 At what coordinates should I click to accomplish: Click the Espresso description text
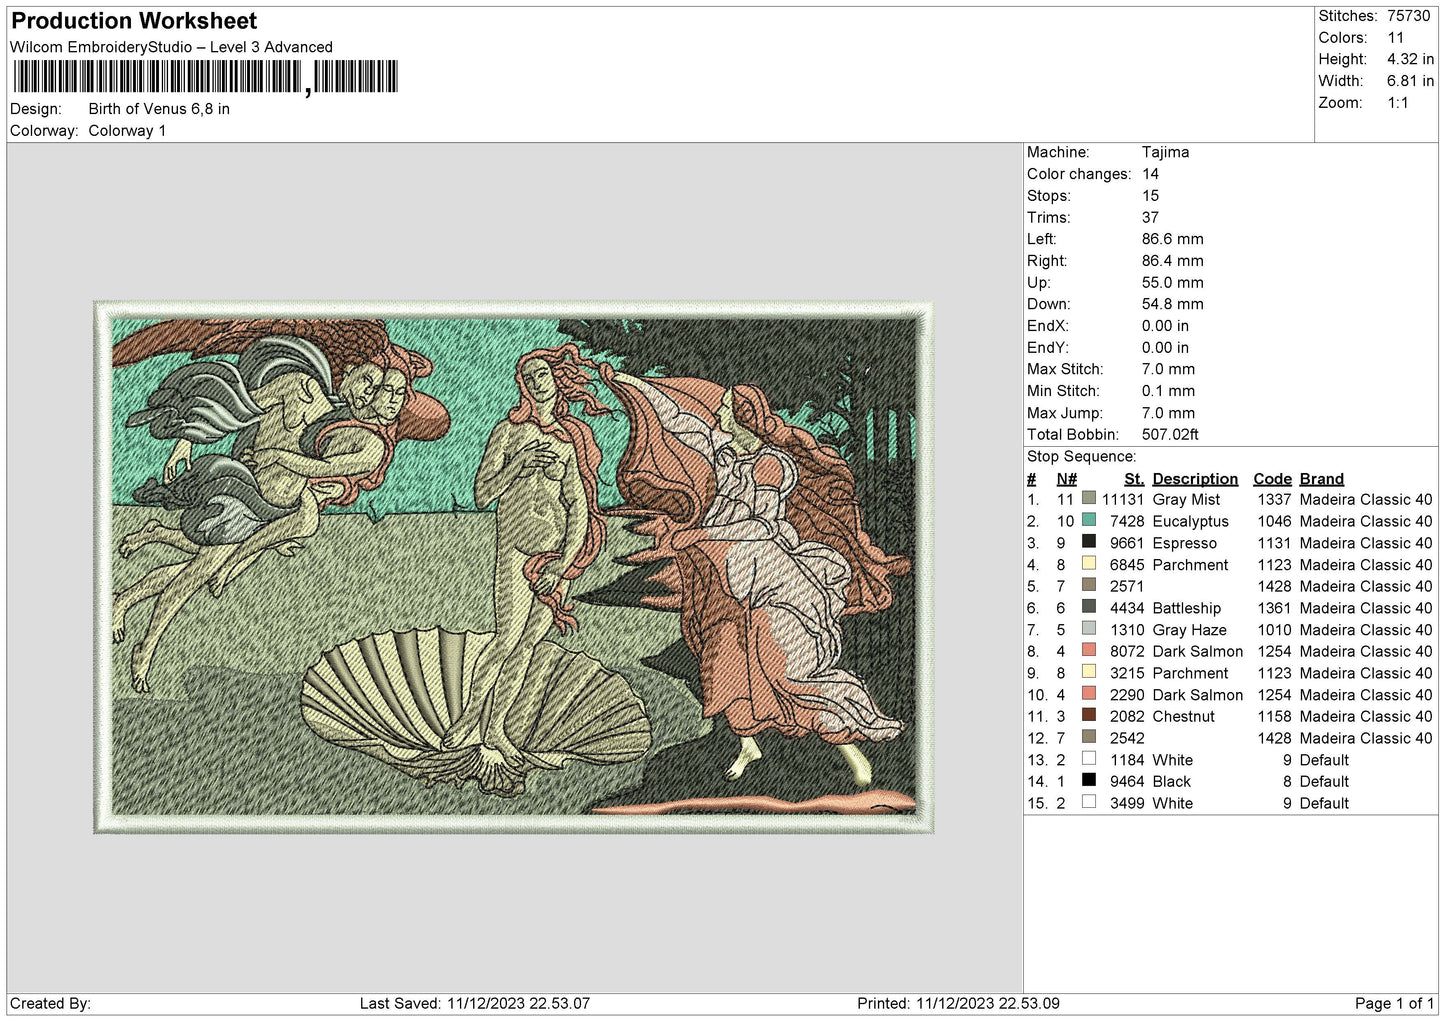coord(1184,543)
